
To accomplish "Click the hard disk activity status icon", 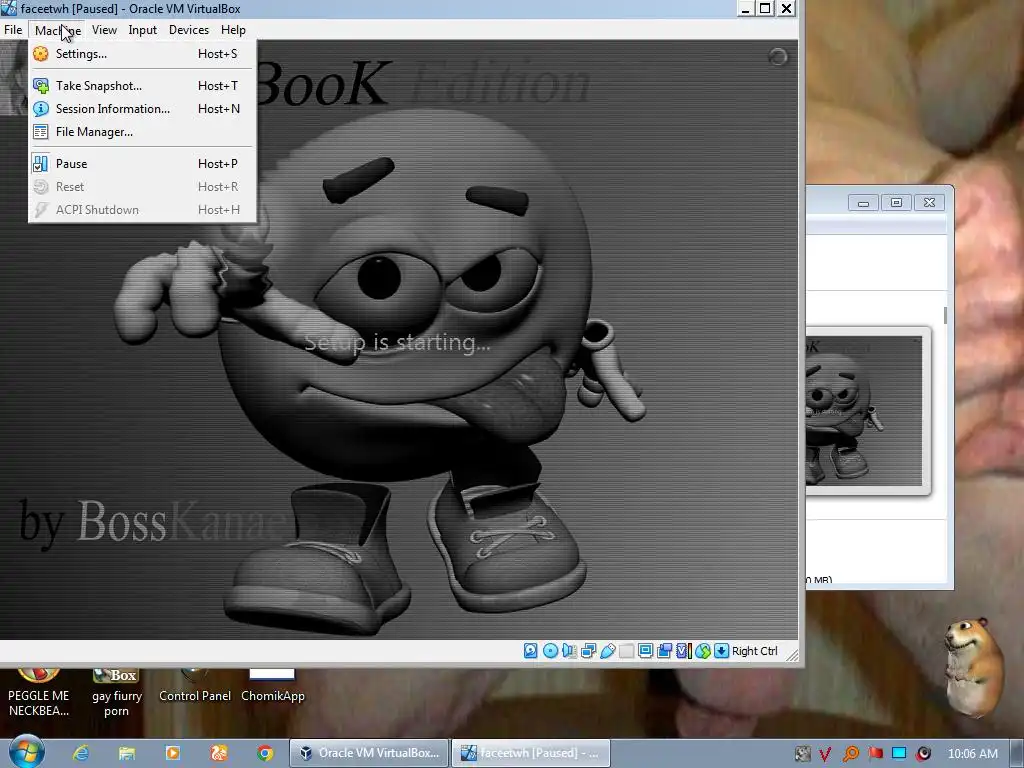I will pos(530,650).
